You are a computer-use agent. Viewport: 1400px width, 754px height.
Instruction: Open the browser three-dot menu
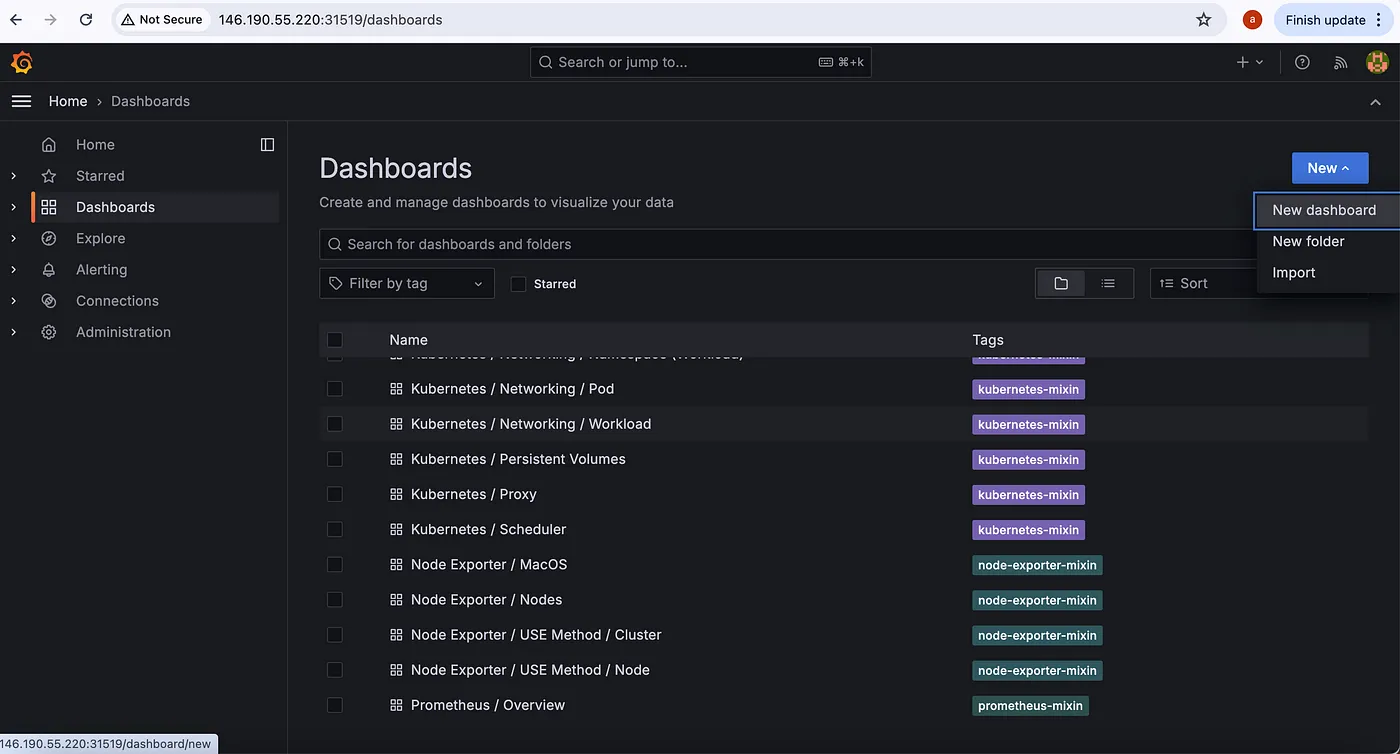[1380, 19]
